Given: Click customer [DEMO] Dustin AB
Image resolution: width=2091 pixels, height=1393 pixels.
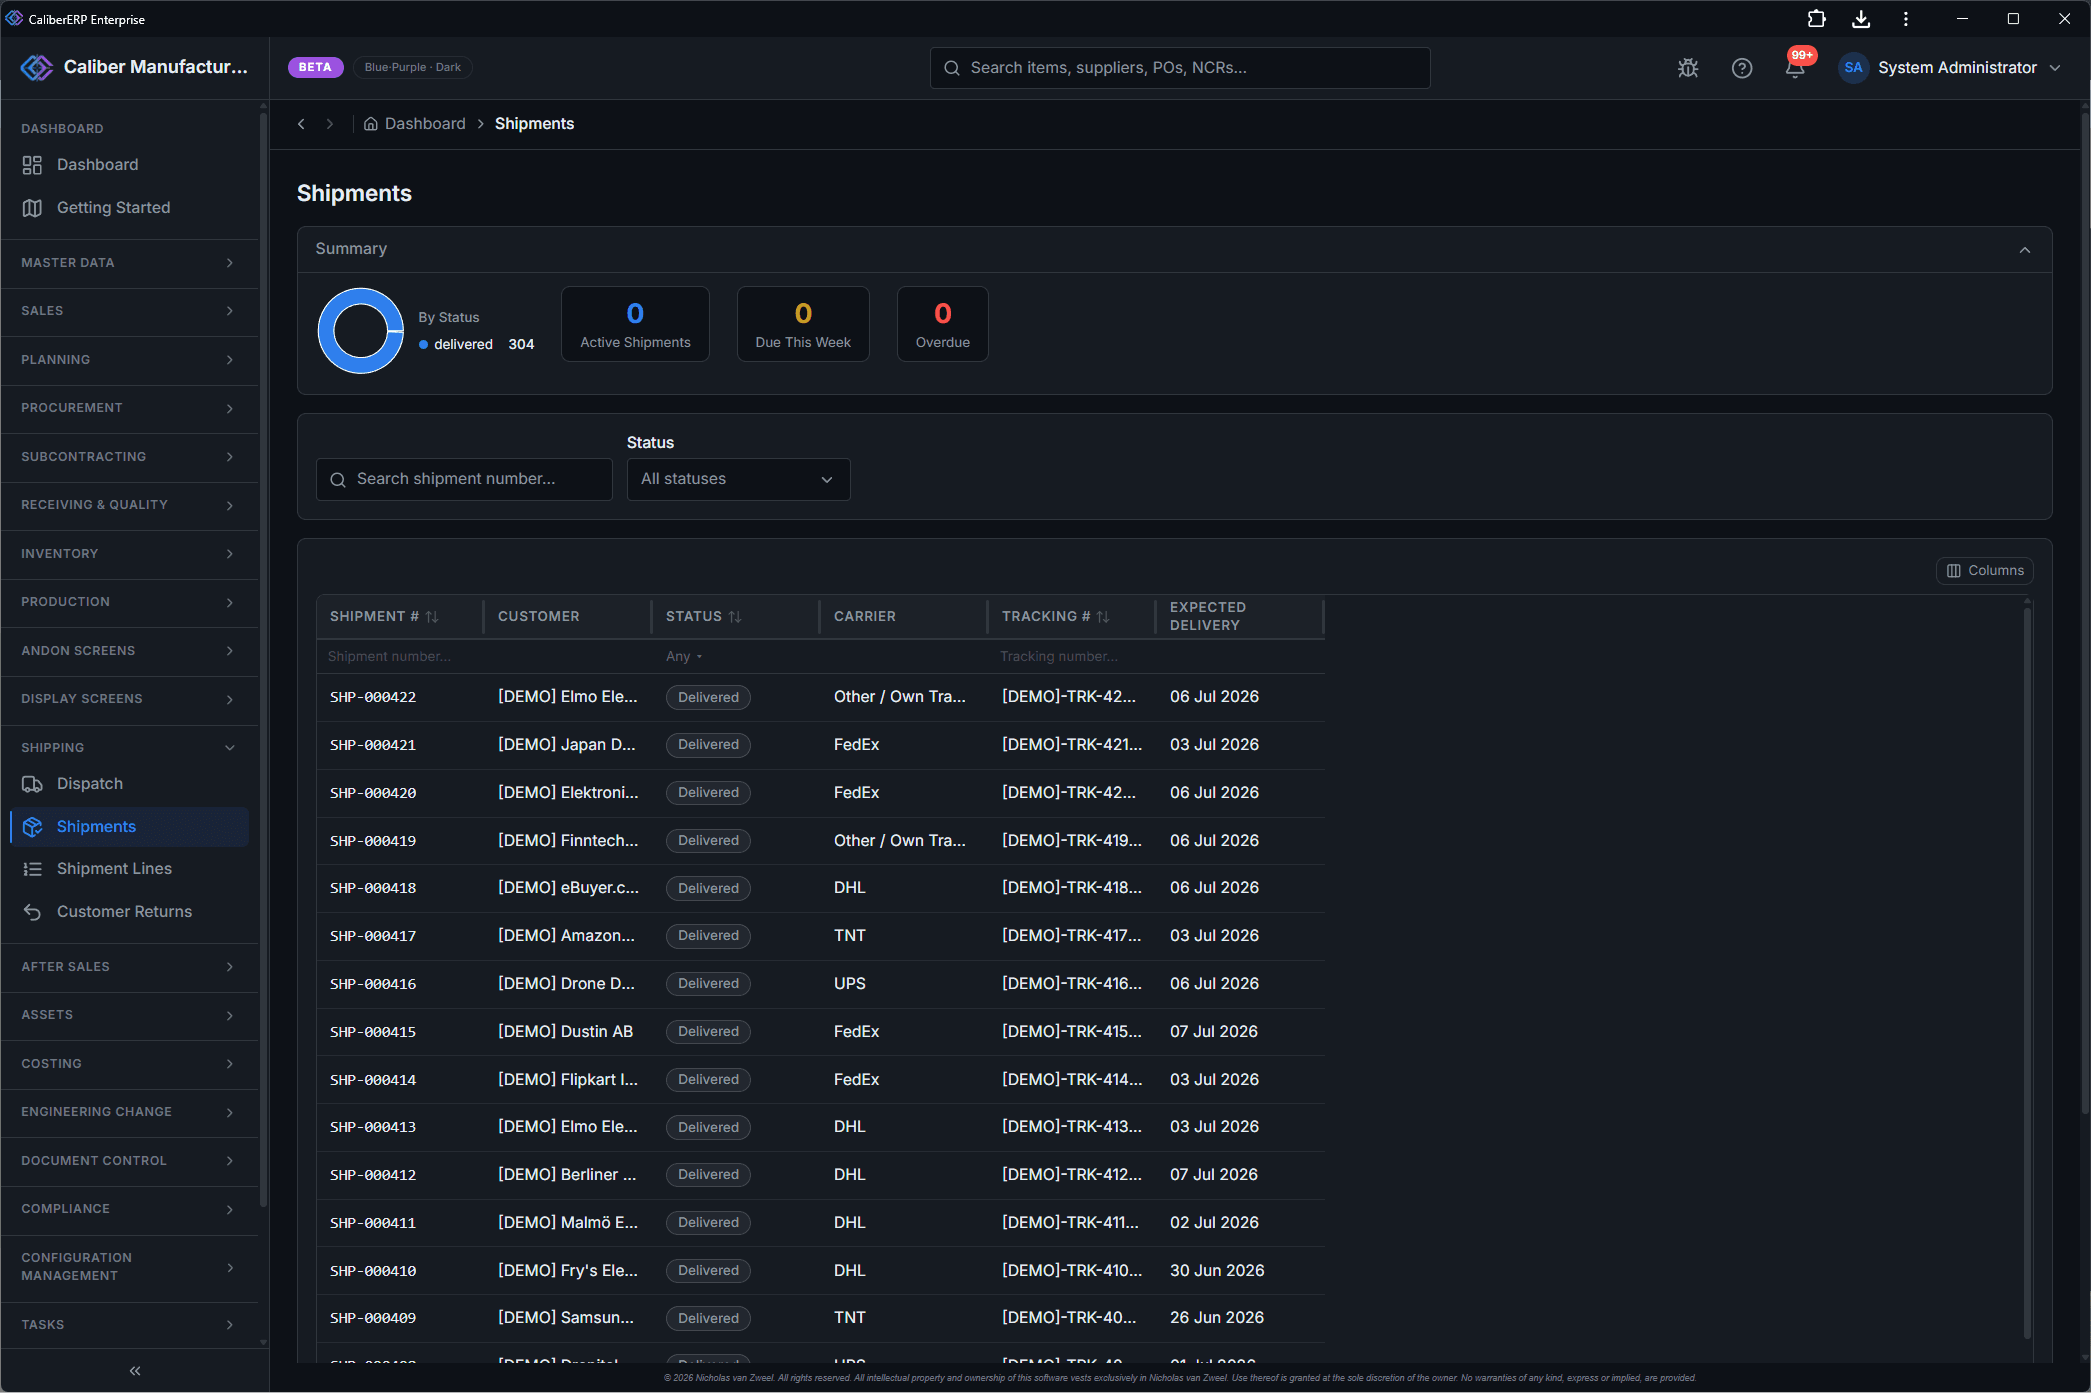Looking at the screenshot, I should [x=566, y=1032].
